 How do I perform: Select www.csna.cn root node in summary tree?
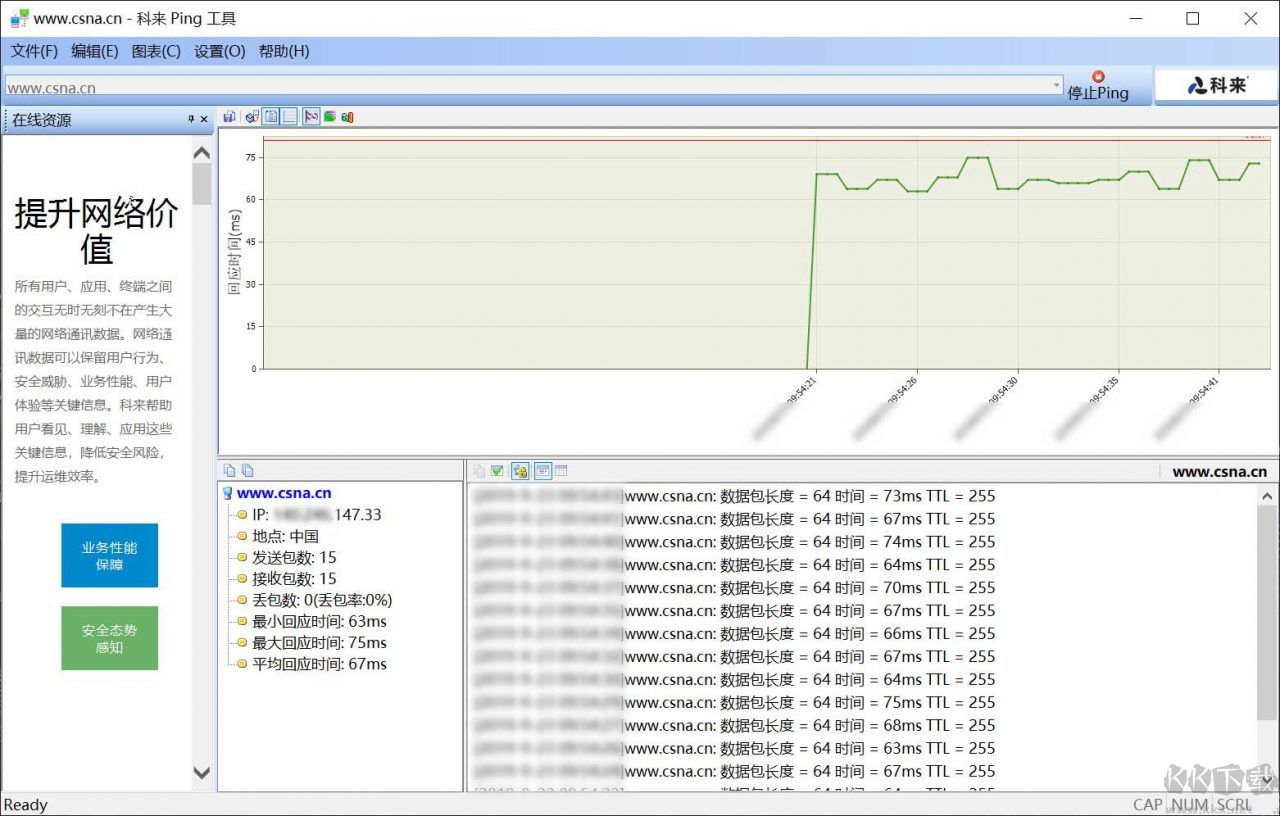[x=284, y=493]
